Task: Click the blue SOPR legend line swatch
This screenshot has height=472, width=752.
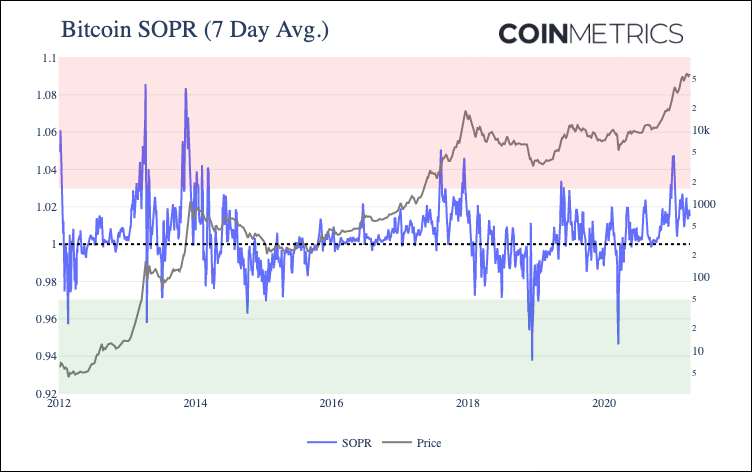Action: point(321,442)
